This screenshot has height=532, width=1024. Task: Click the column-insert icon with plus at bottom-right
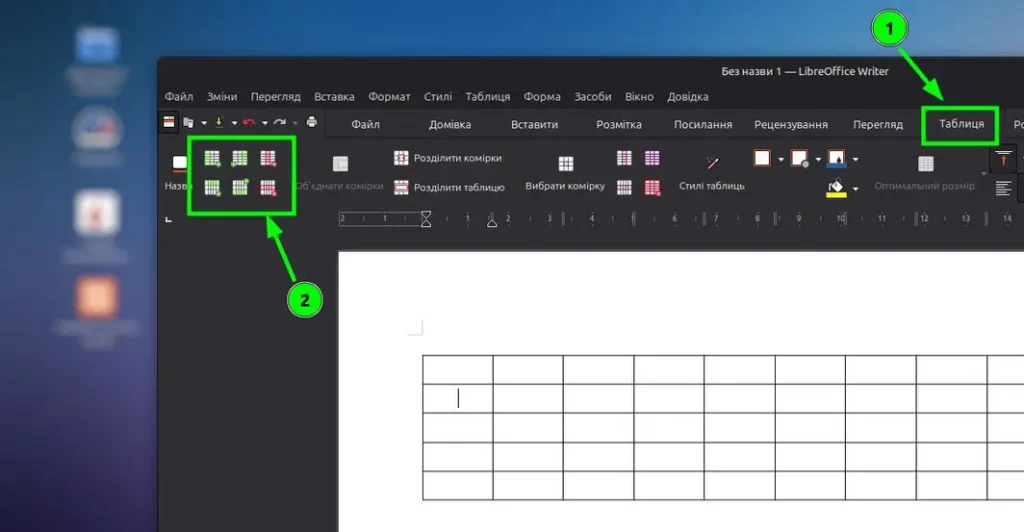pos(212,187)
